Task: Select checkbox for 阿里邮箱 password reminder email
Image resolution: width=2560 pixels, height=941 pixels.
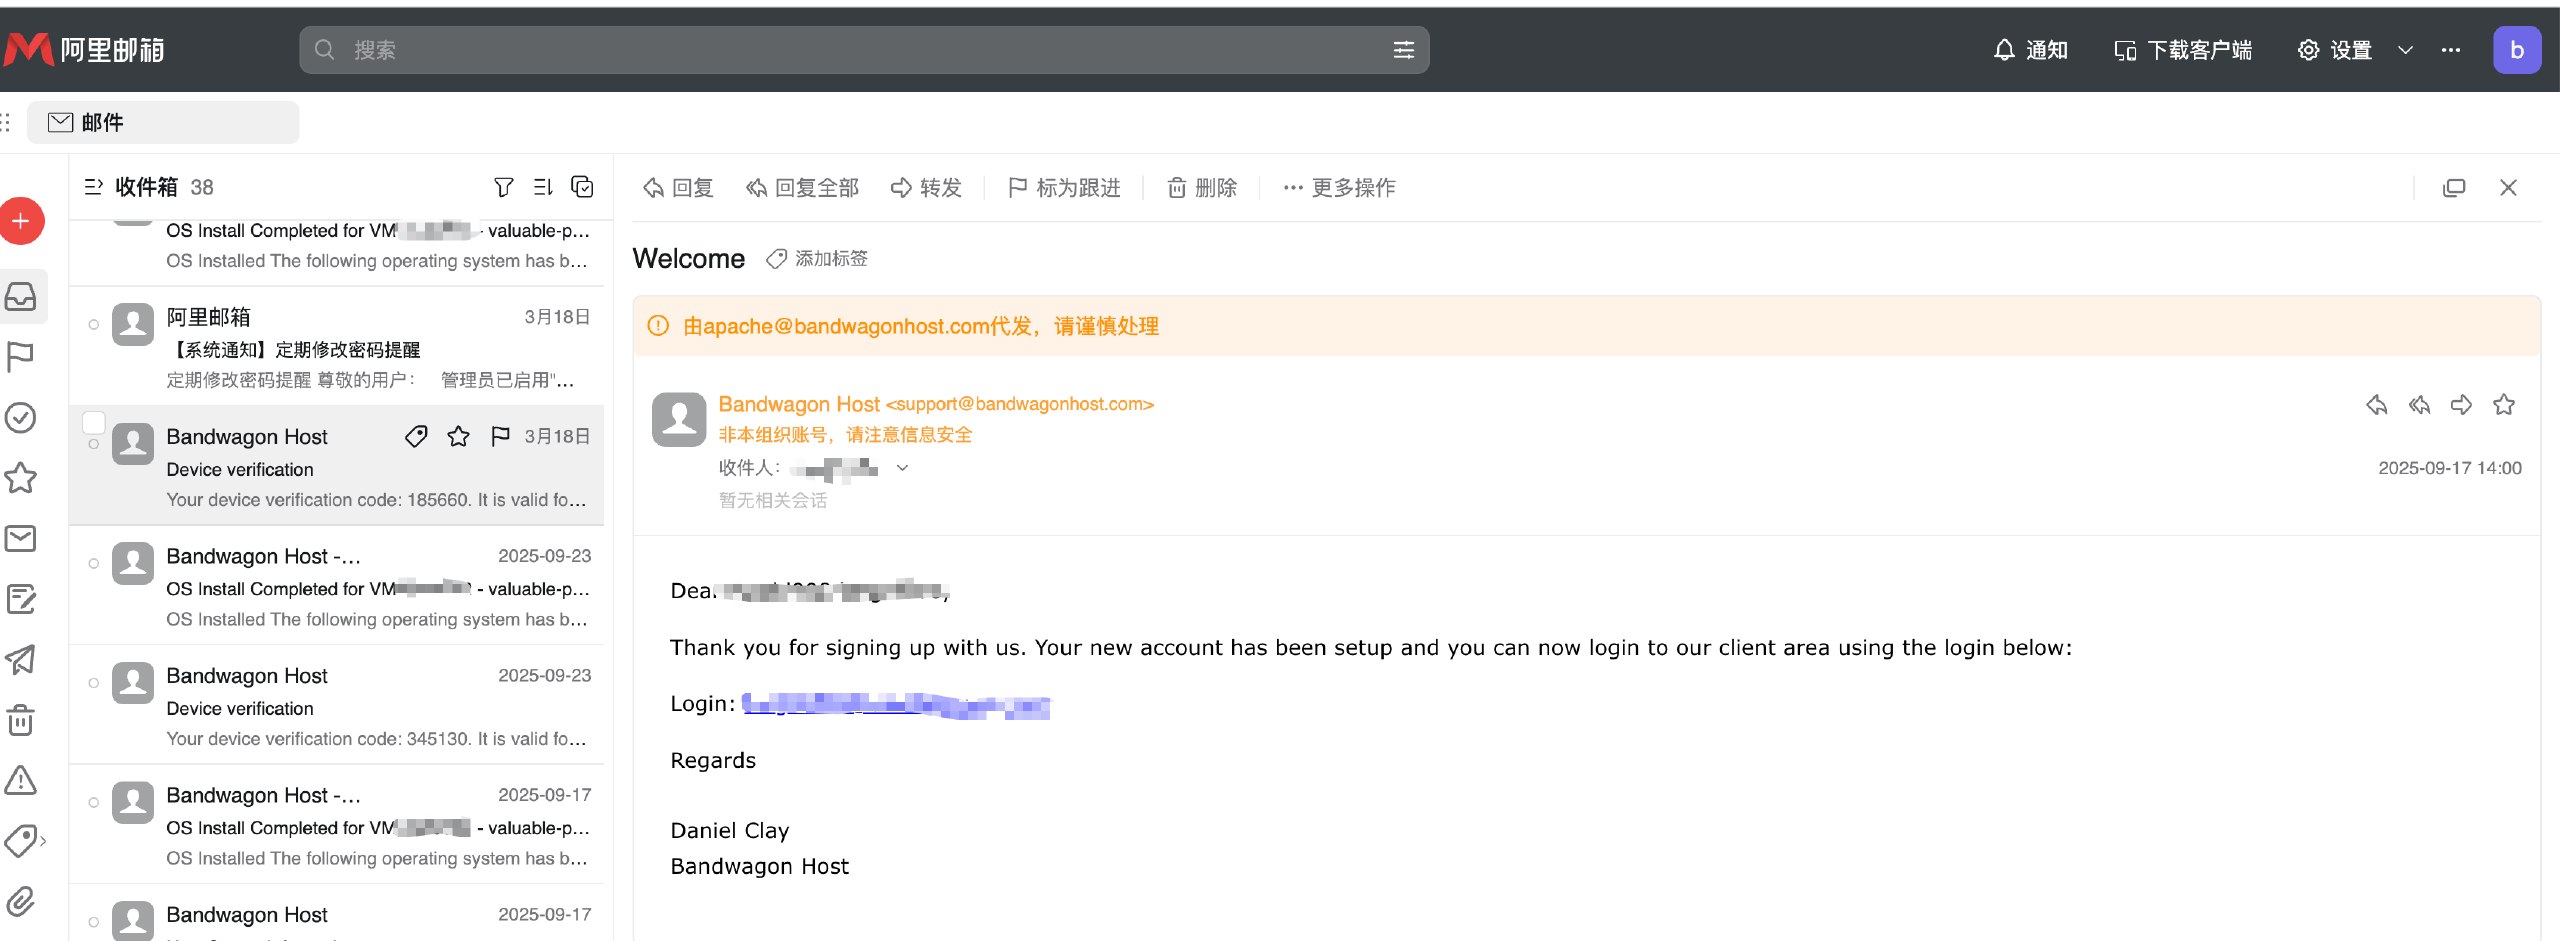Action: point(94,324)
